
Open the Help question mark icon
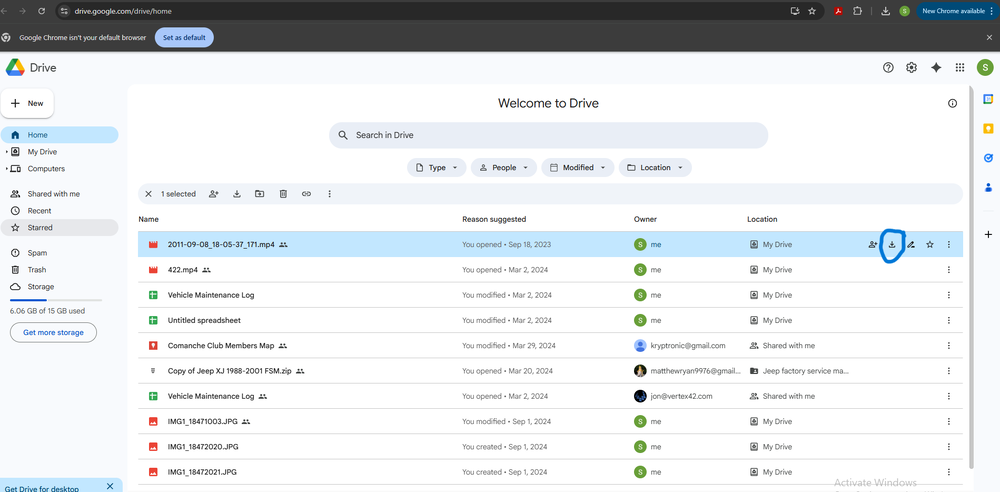click(x=888, y=68)
